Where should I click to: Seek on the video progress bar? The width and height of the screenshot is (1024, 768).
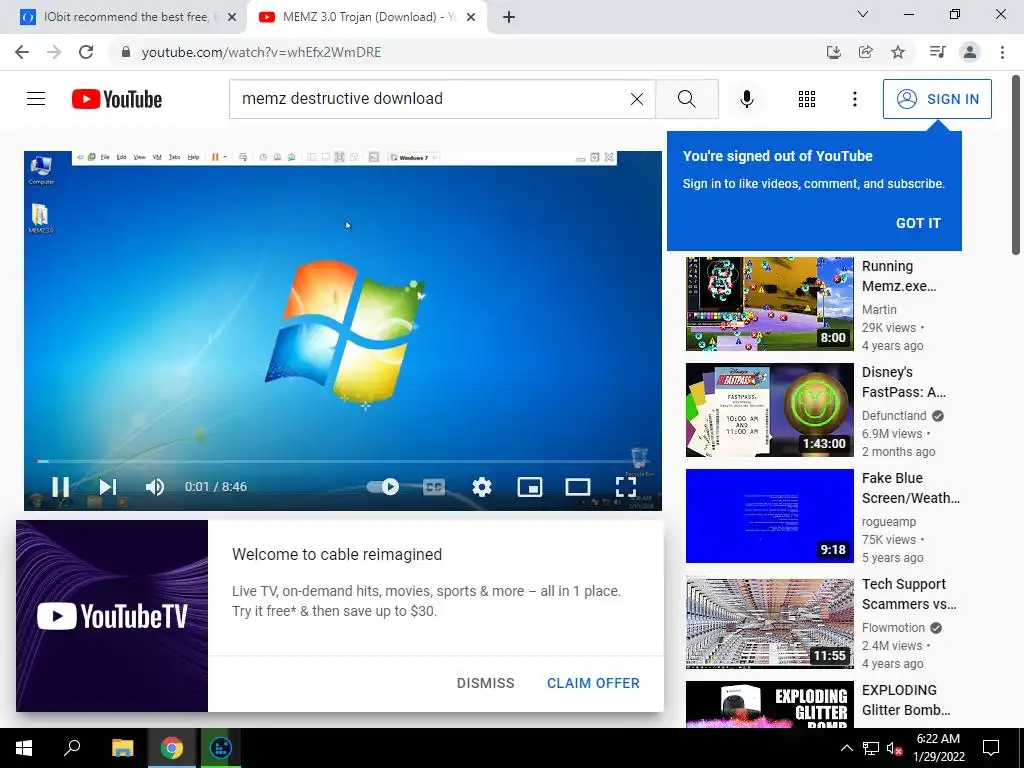tap(343, 461)
